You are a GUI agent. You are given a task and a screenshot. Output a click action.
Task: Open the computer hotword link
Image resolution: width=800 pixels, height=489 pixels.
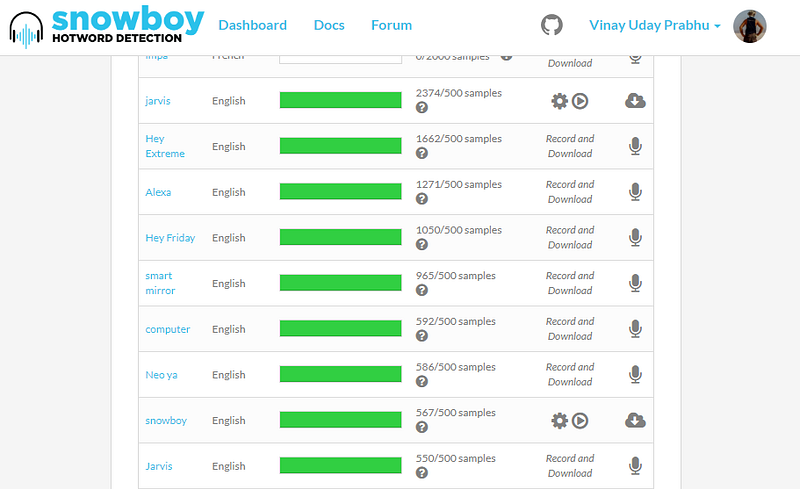pos(167,330)
